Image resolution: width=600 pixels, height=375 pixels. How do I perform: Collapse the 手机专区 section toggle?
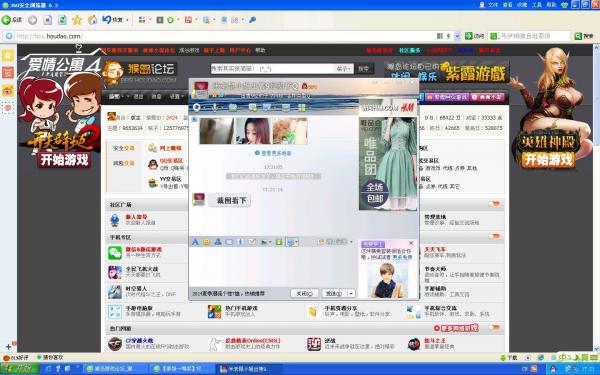(495, 236)
